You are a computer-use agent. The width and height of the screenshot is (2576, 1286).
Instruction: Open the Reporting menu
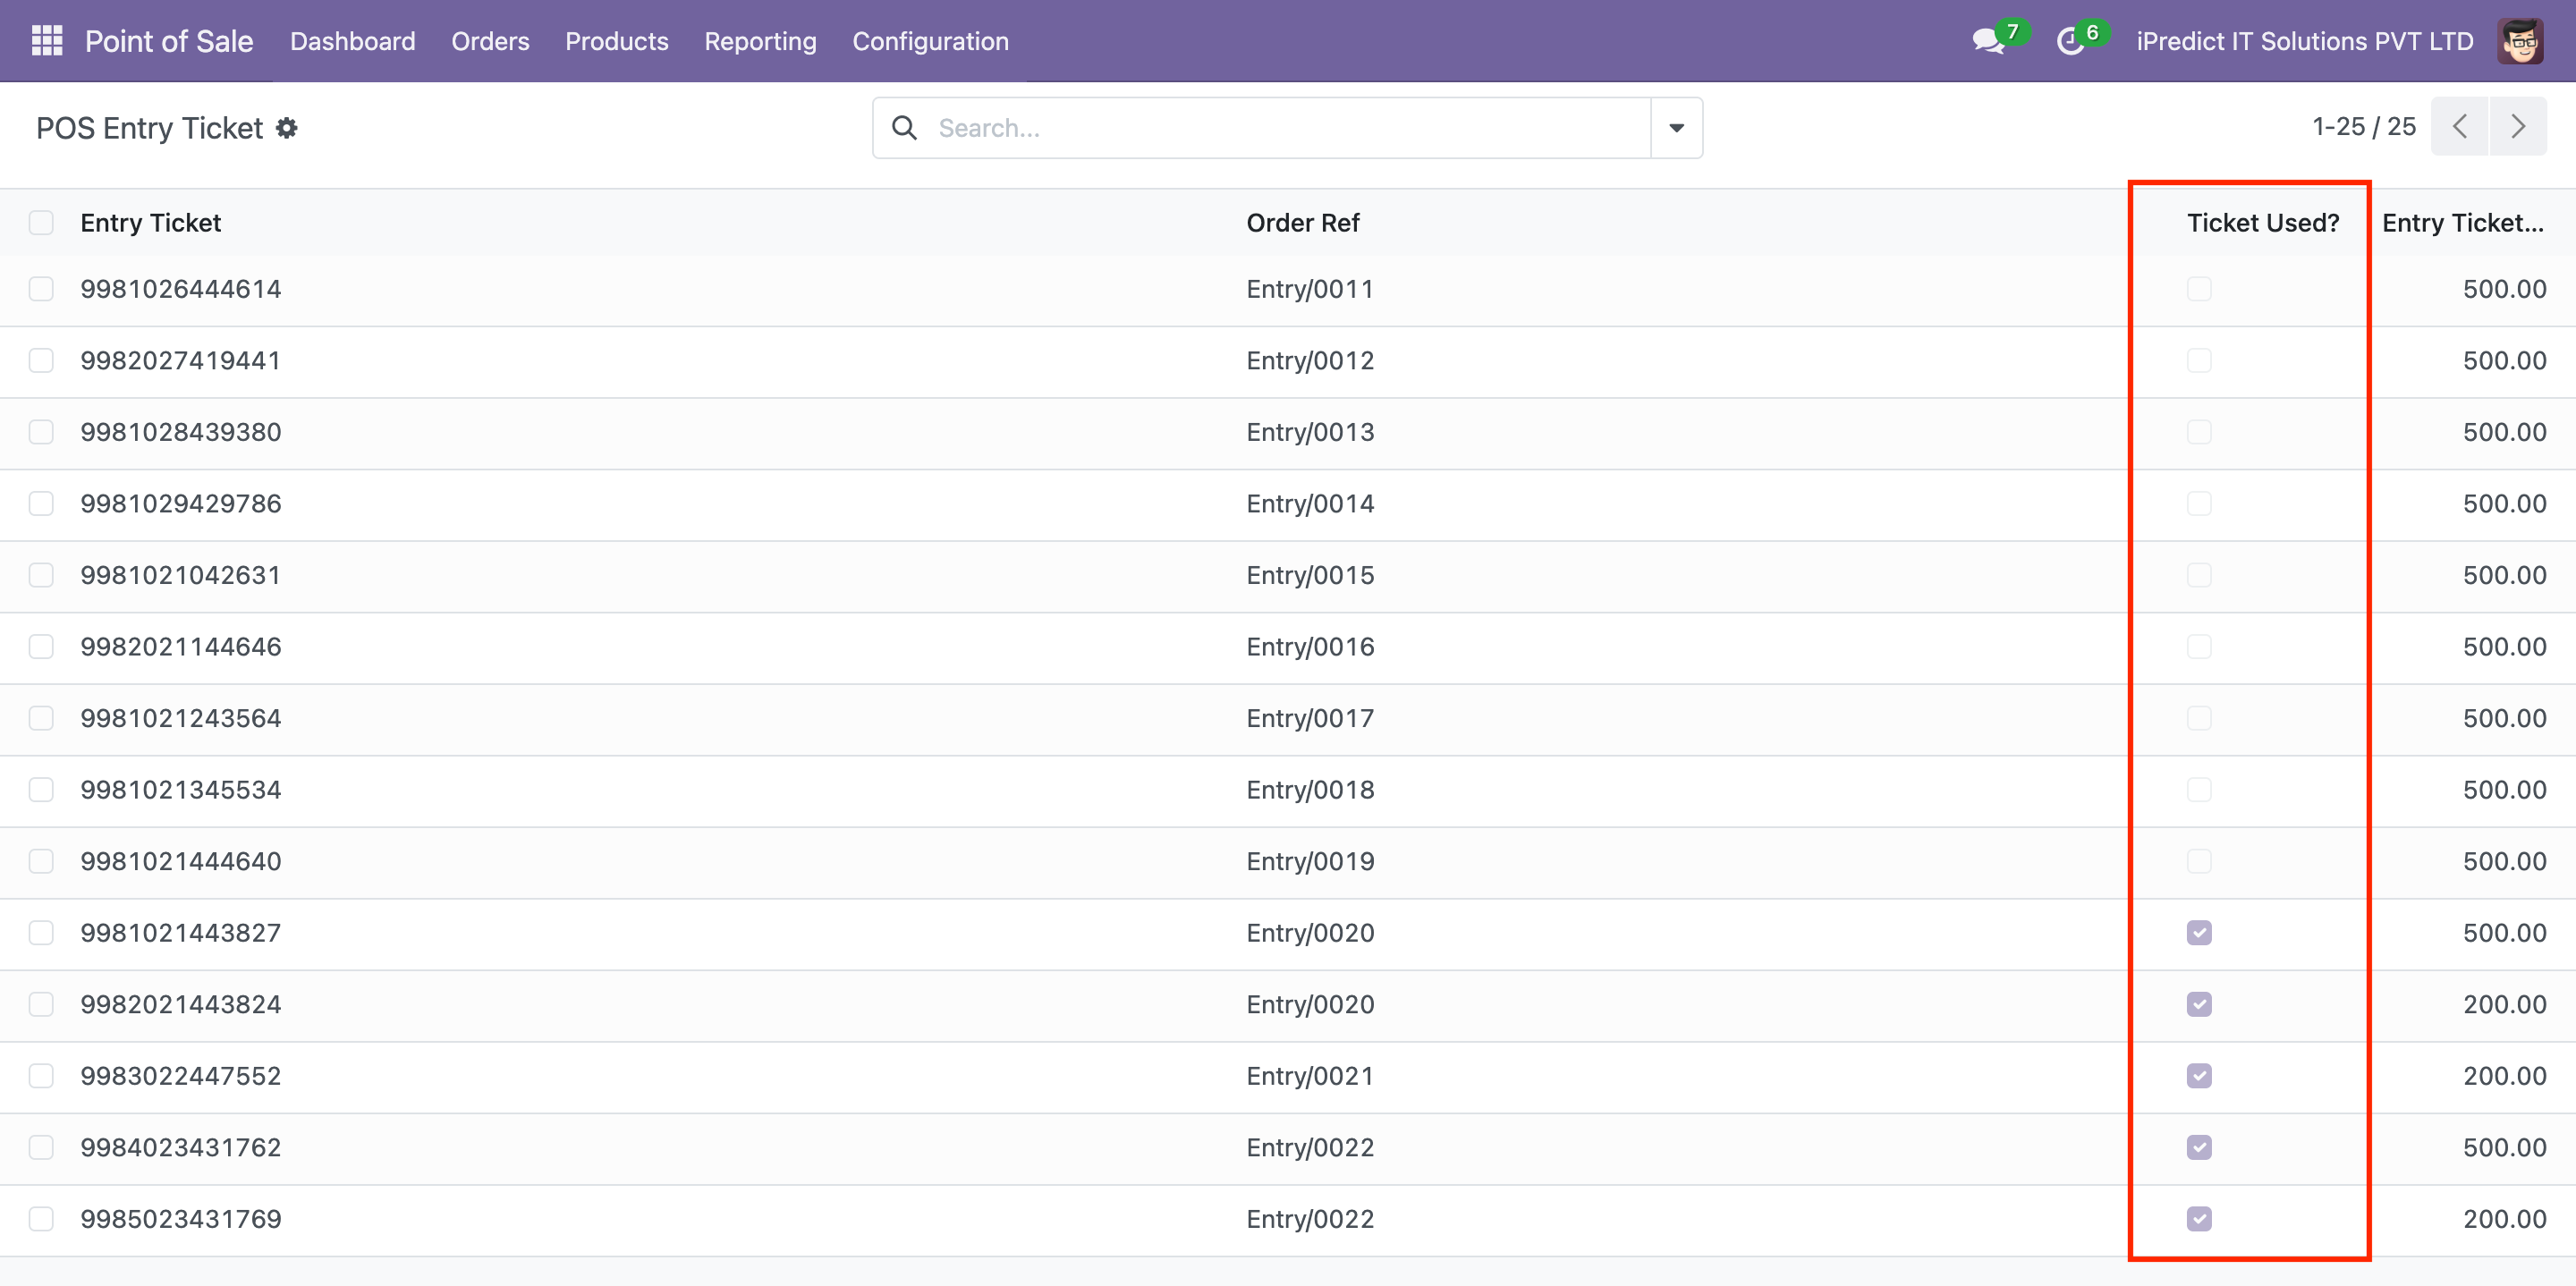click(x=760, y=41)
